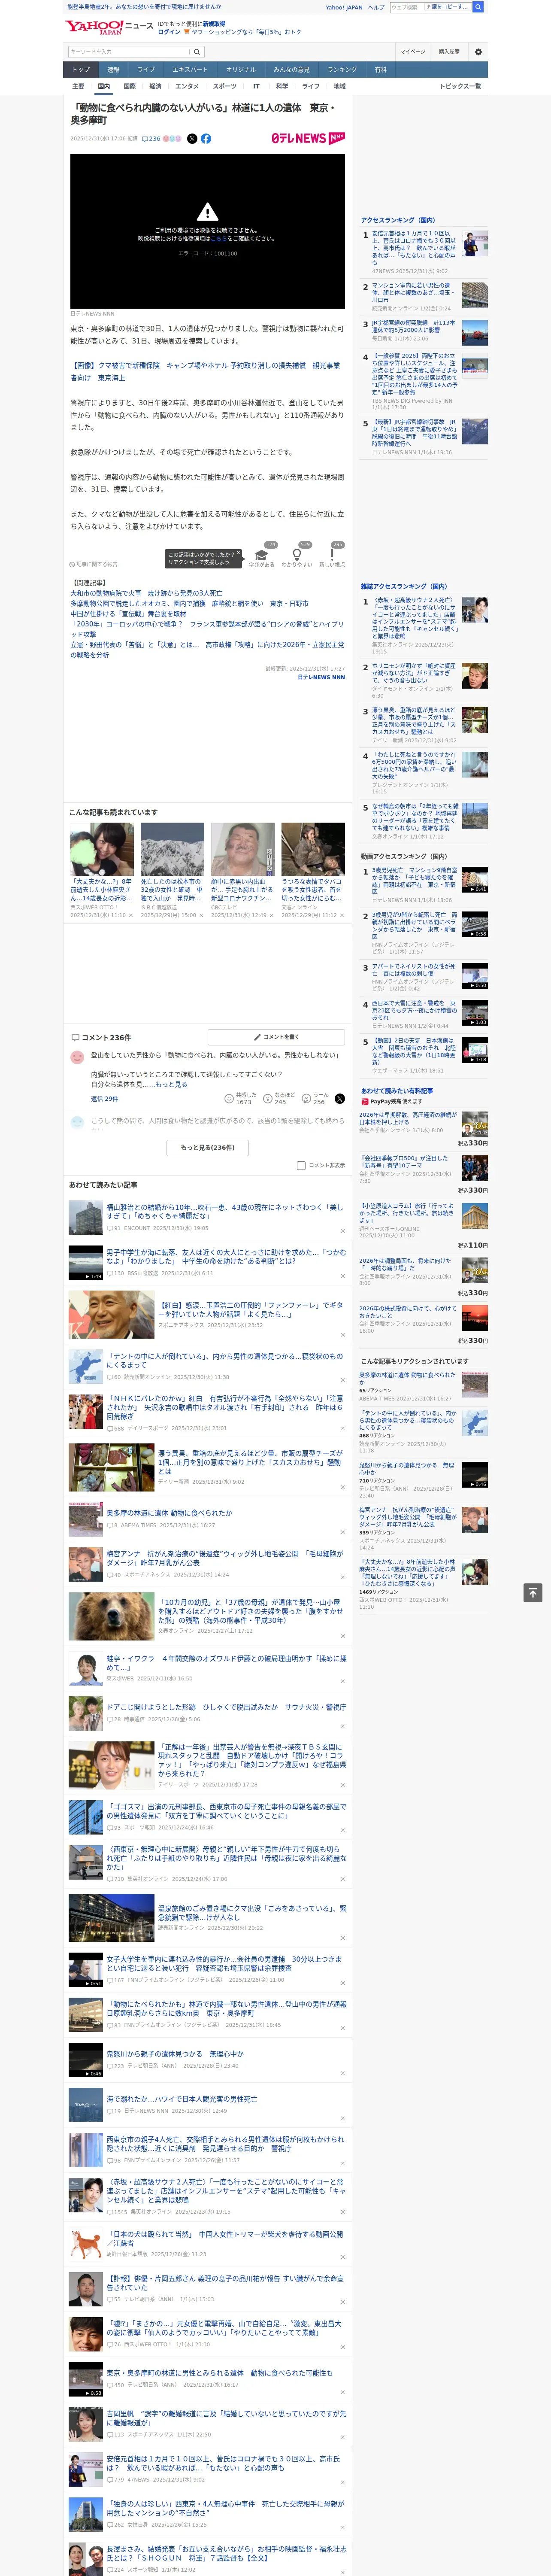Open the 236 comments speech-bubble icon
This screenshot has width=551, height=2576.
pos(151,139)
